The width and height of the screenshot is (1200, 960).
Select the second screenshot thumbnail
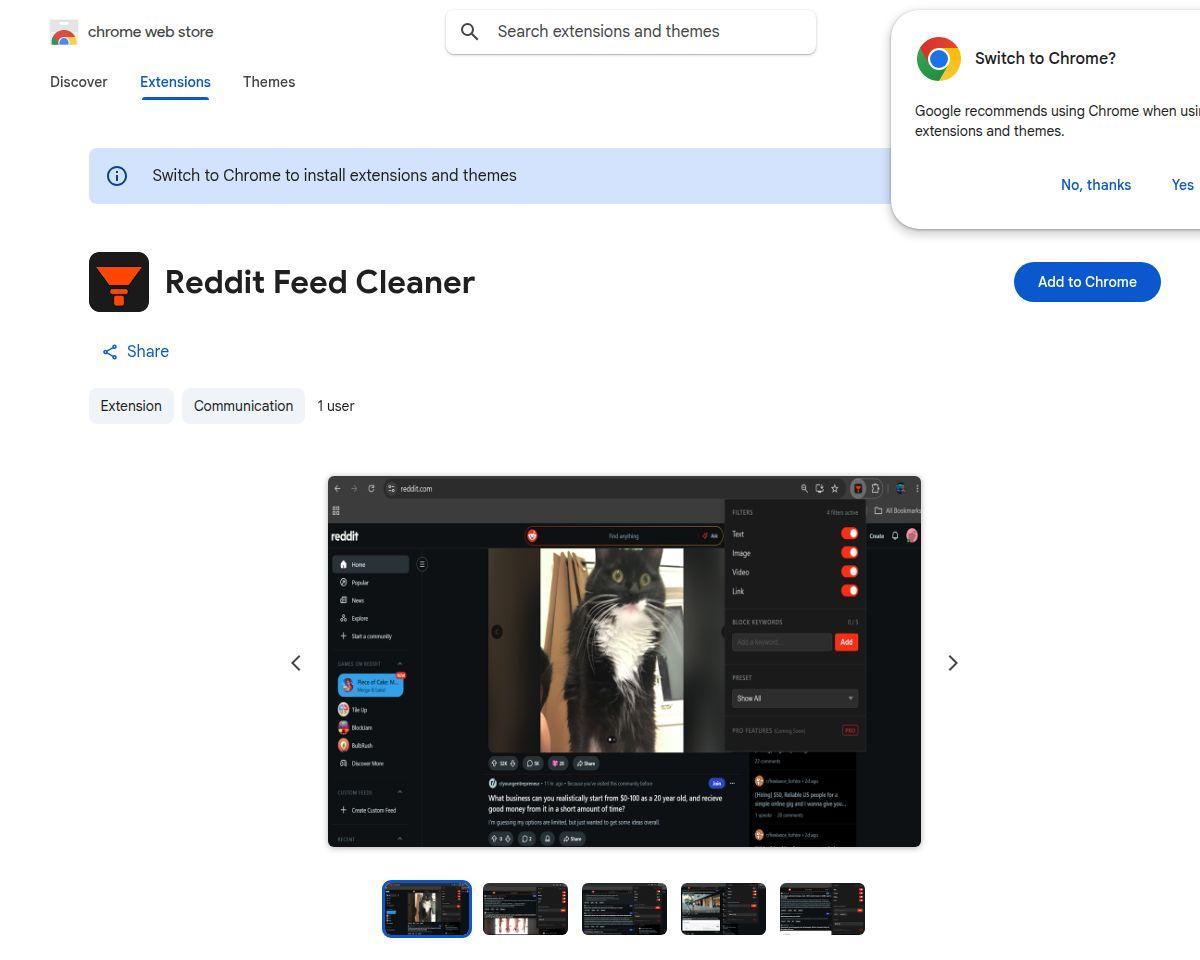point(525,909)
